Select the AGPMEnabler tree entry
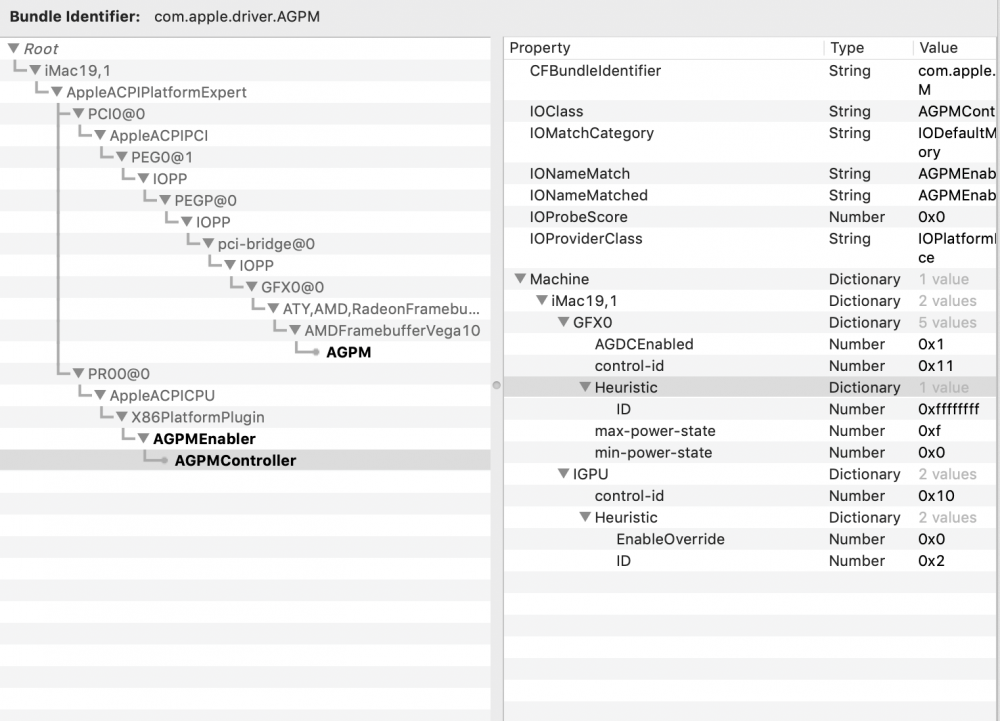Viewport: 1000px width, 721px height. click(x=204, y=439)
